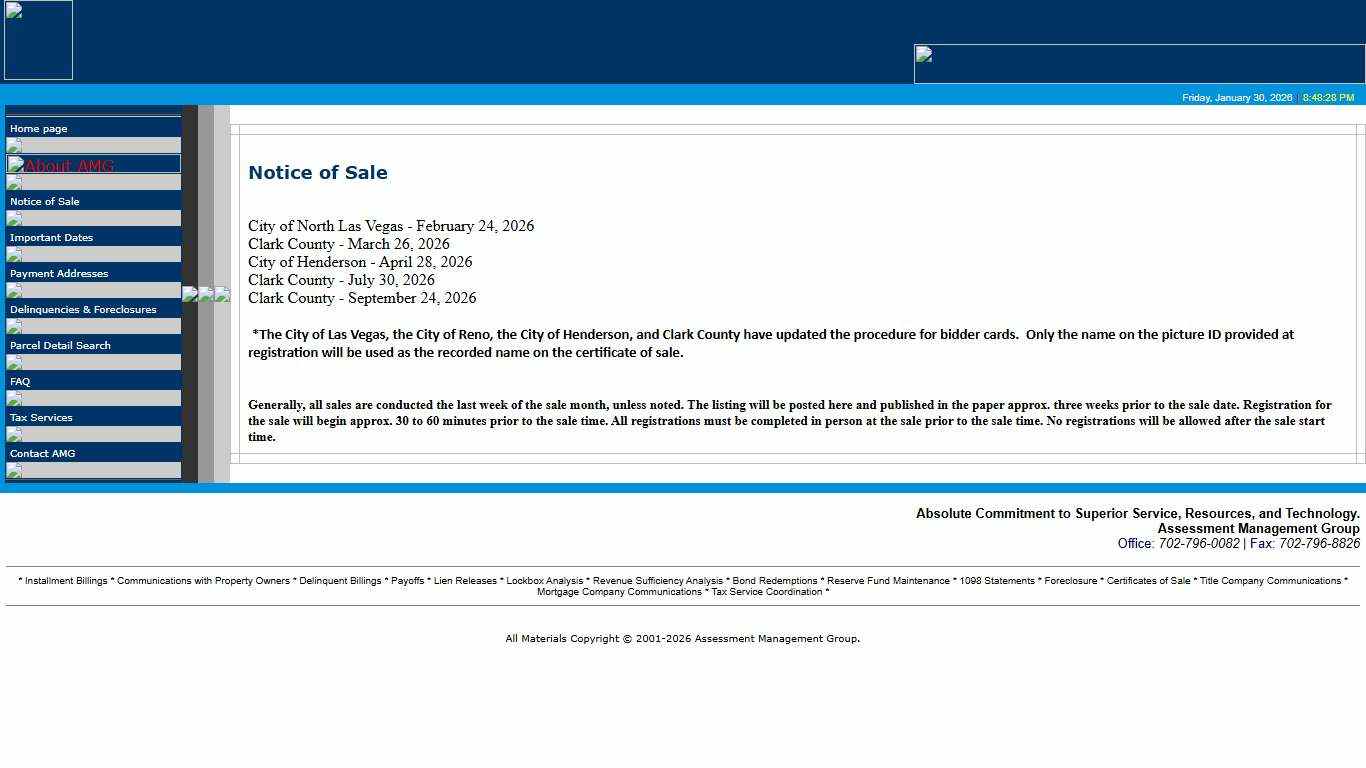This screenshot has height=768, width=1366.
Task: Click the Notice of Sale page heading
Action: 318,172
